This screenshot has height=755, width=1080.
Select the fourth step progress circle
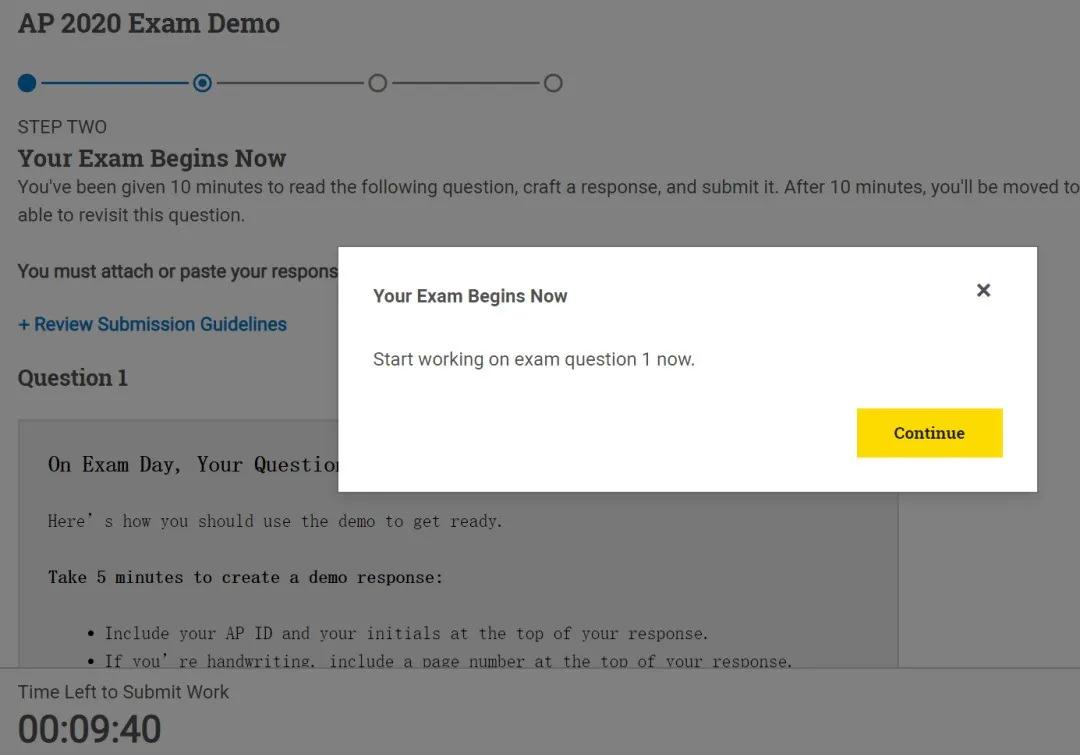[x=553, y=83]
